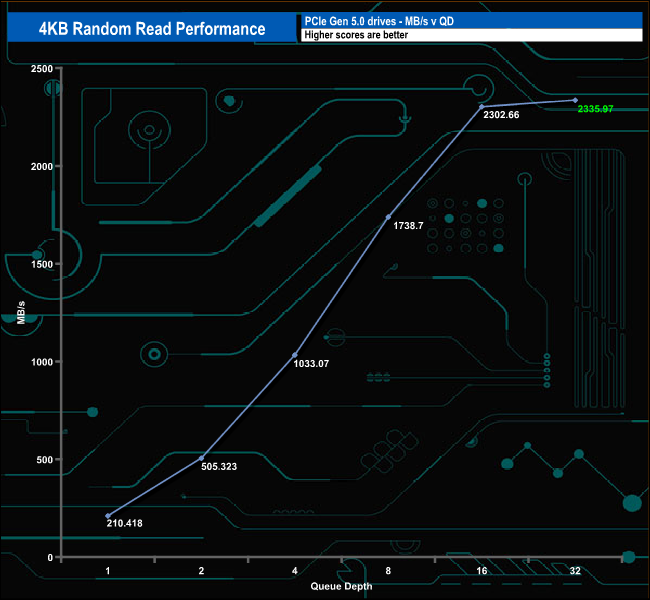Select the data point at queue depth 8
650x600 pixels.
[388, 217]
